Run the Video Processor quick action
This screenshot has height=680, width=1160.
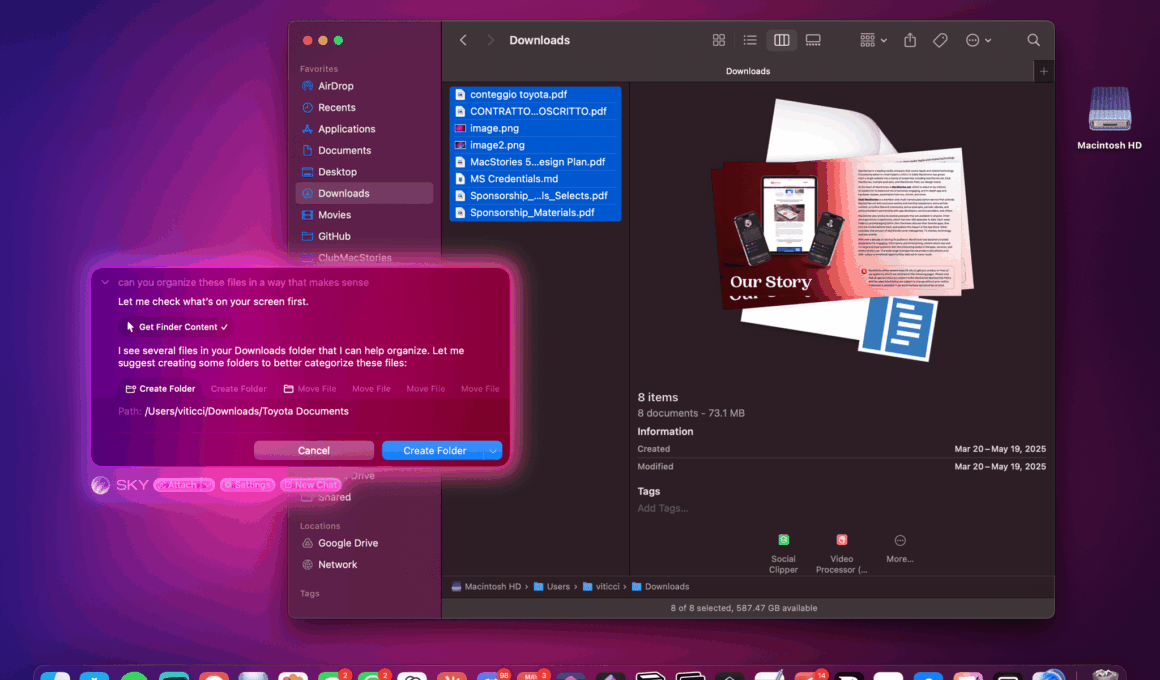[841, 553]
